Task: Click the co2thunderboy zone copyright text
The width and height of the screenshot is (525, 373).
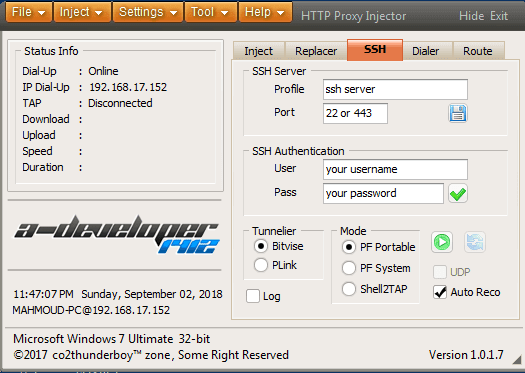Action: pyautogui.click(x=151, y=355)
